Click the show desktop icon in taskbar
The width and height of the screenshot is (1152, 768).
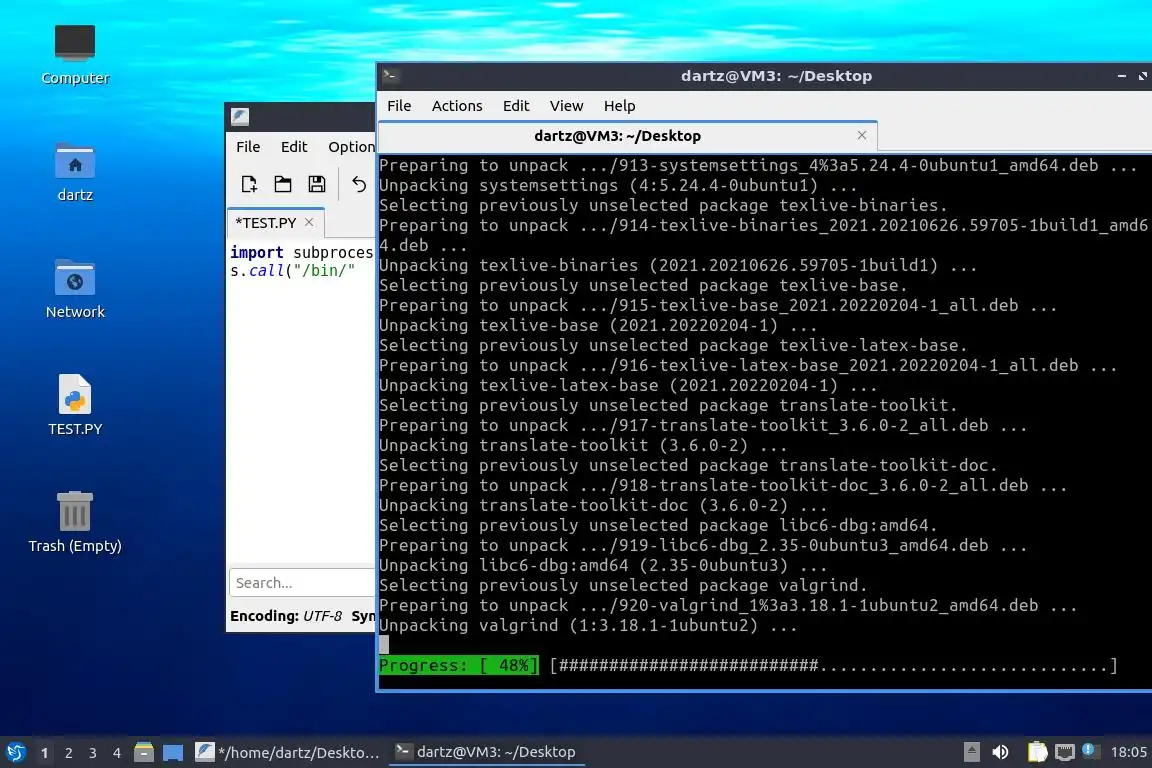(x=173, y=752)
